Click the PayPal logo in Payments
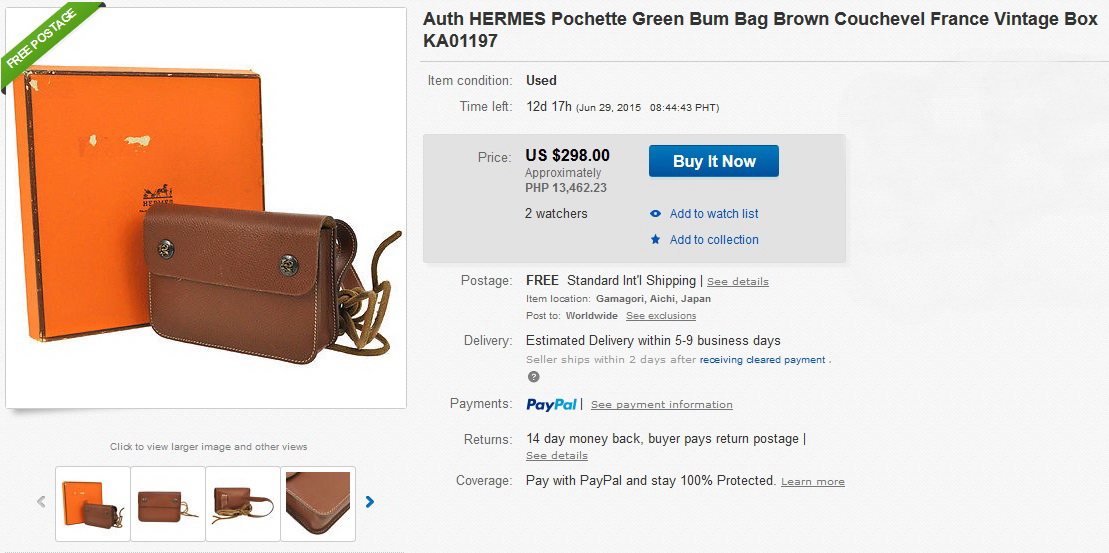Image resolution: width=1109 pixels, height=553 pixels. pos(552,404)
